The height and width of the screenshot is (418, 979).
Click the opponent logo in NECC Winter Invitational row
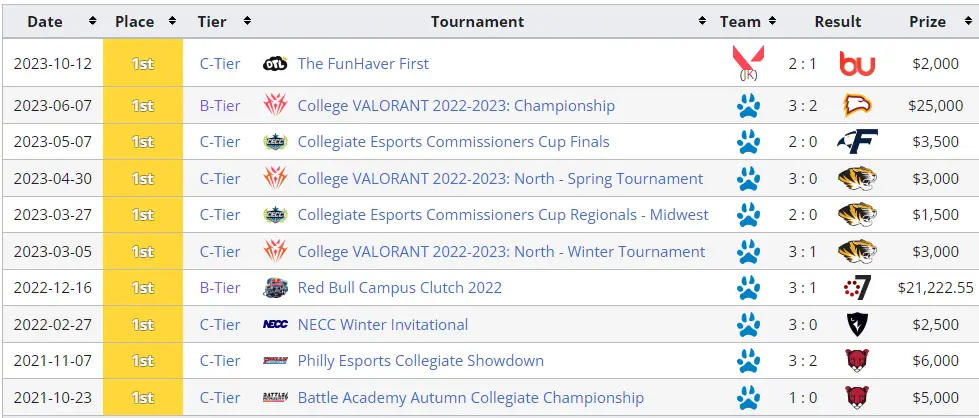(x=857, y=324)
